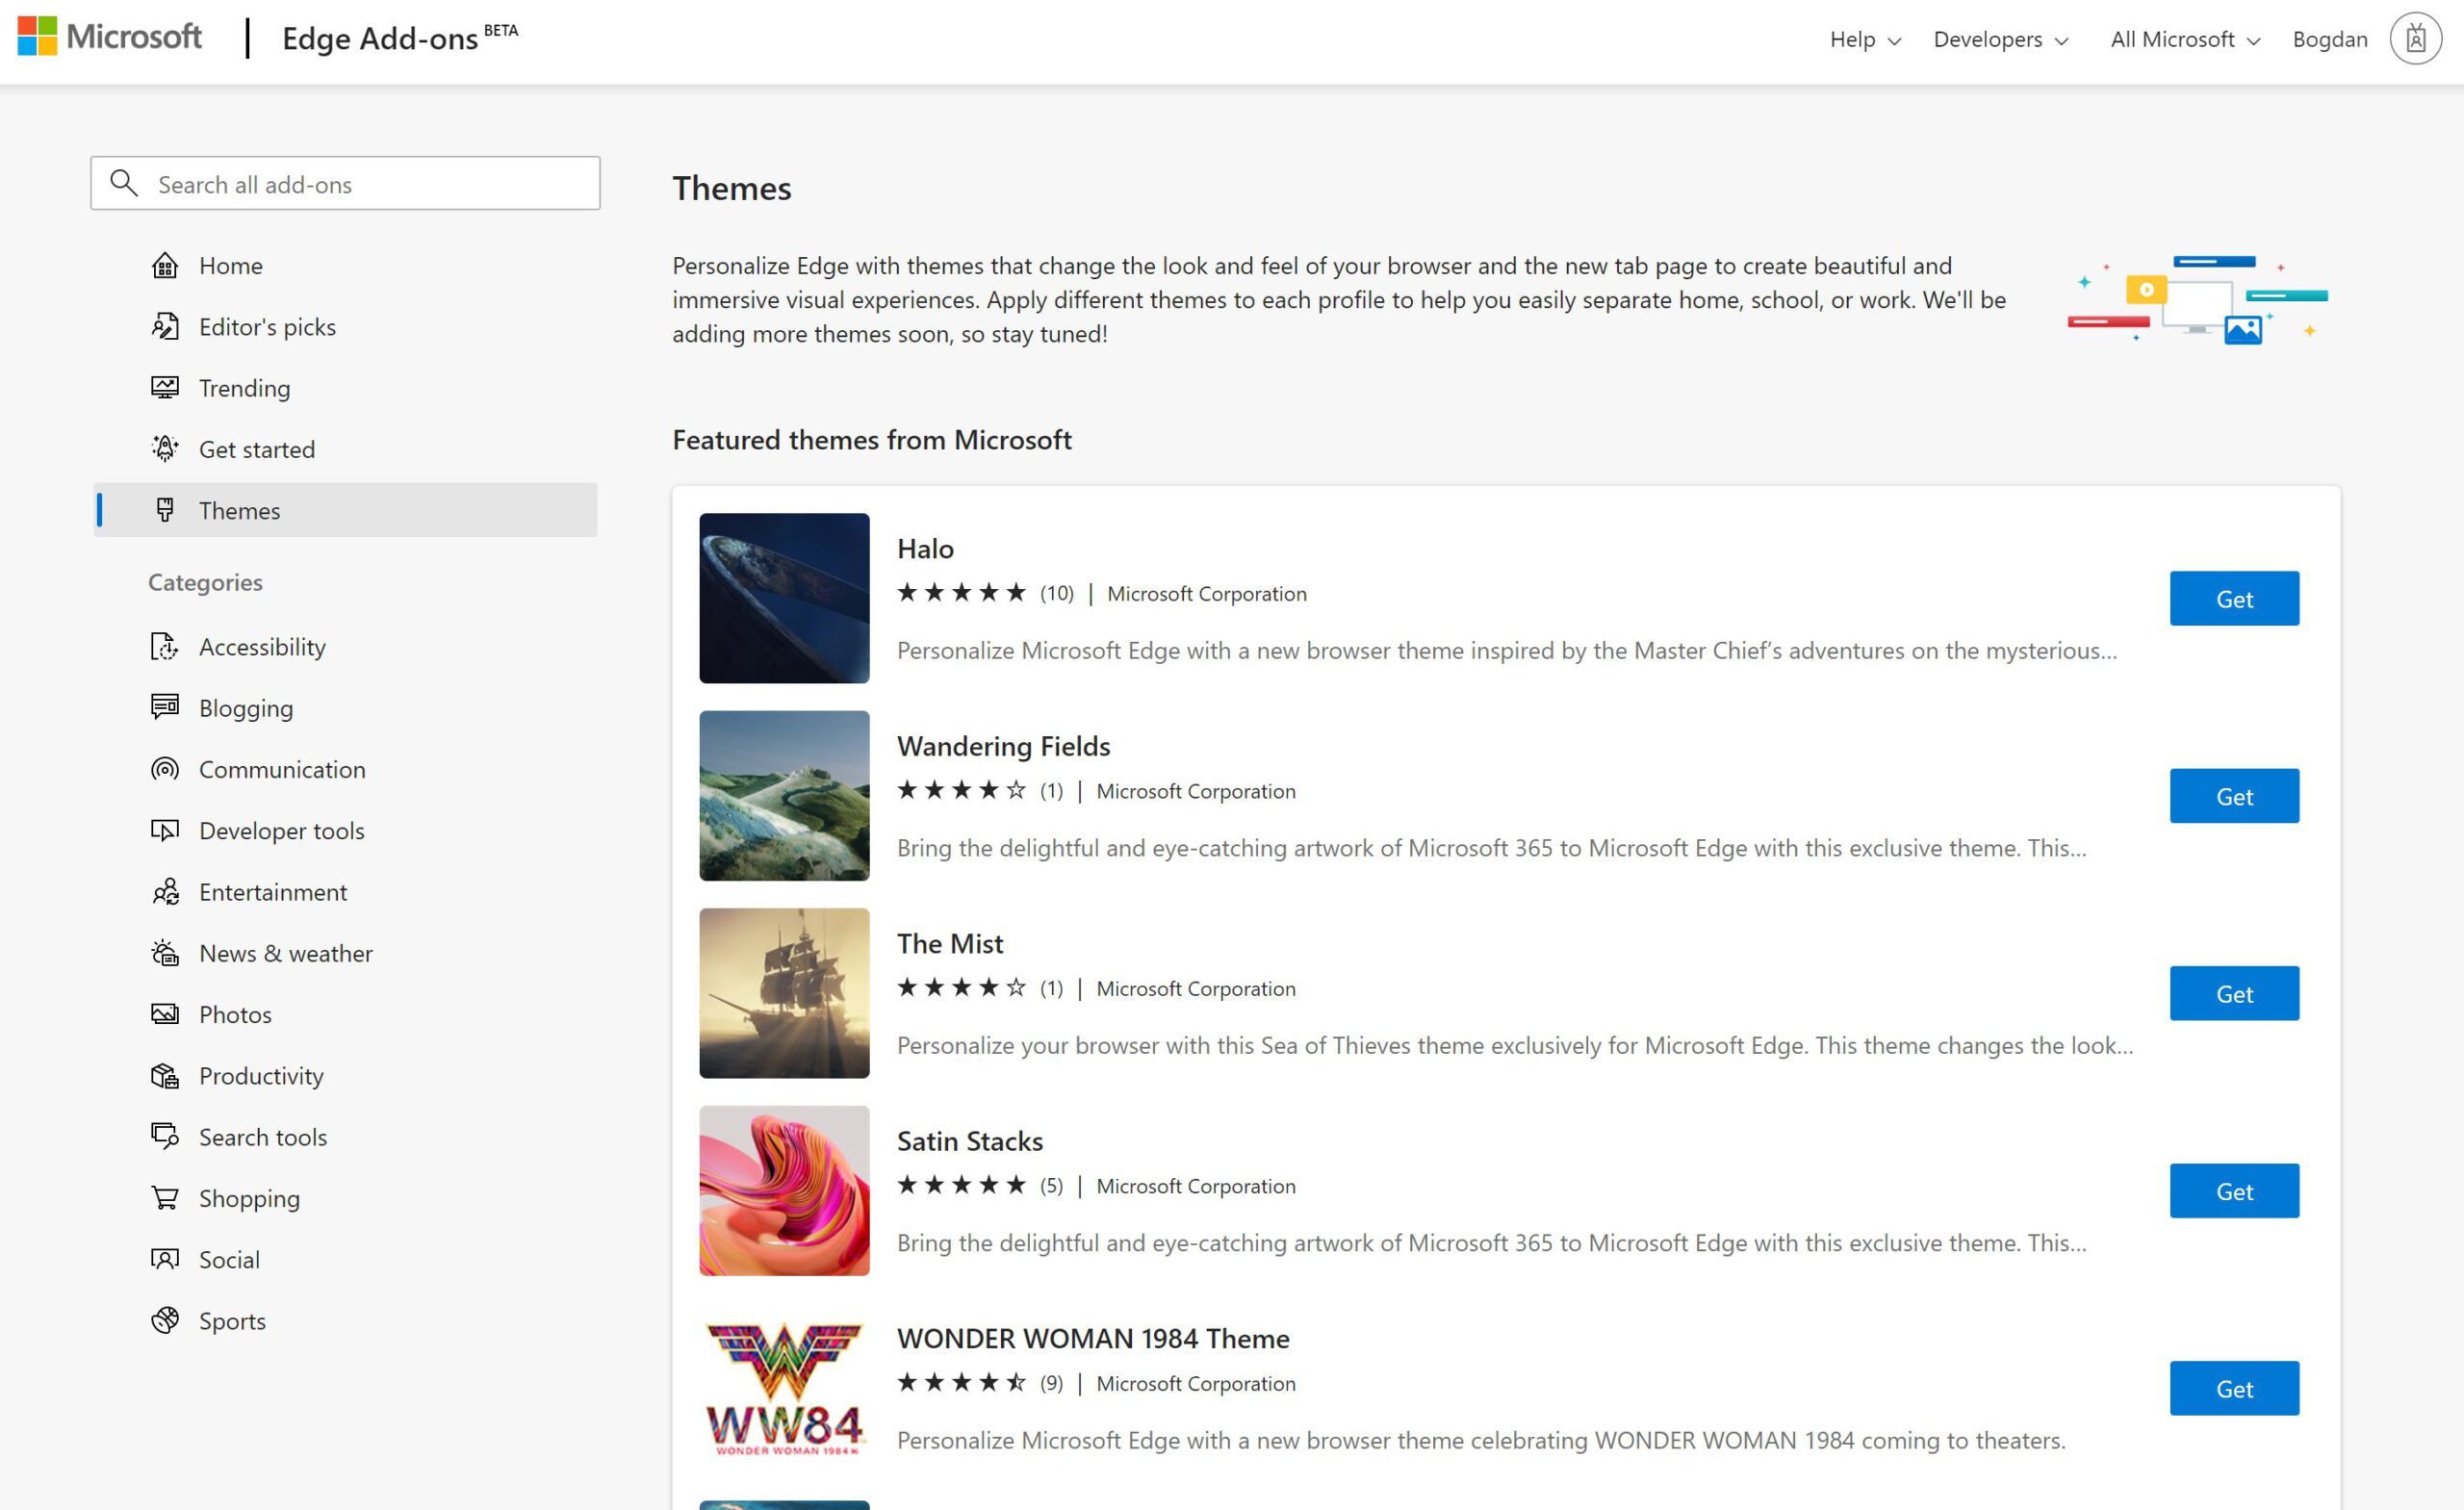Image resolution: width=2464 pixels, height=1510 pixels.
Task: Open the Trending section
Action: (x=346, y=387)
